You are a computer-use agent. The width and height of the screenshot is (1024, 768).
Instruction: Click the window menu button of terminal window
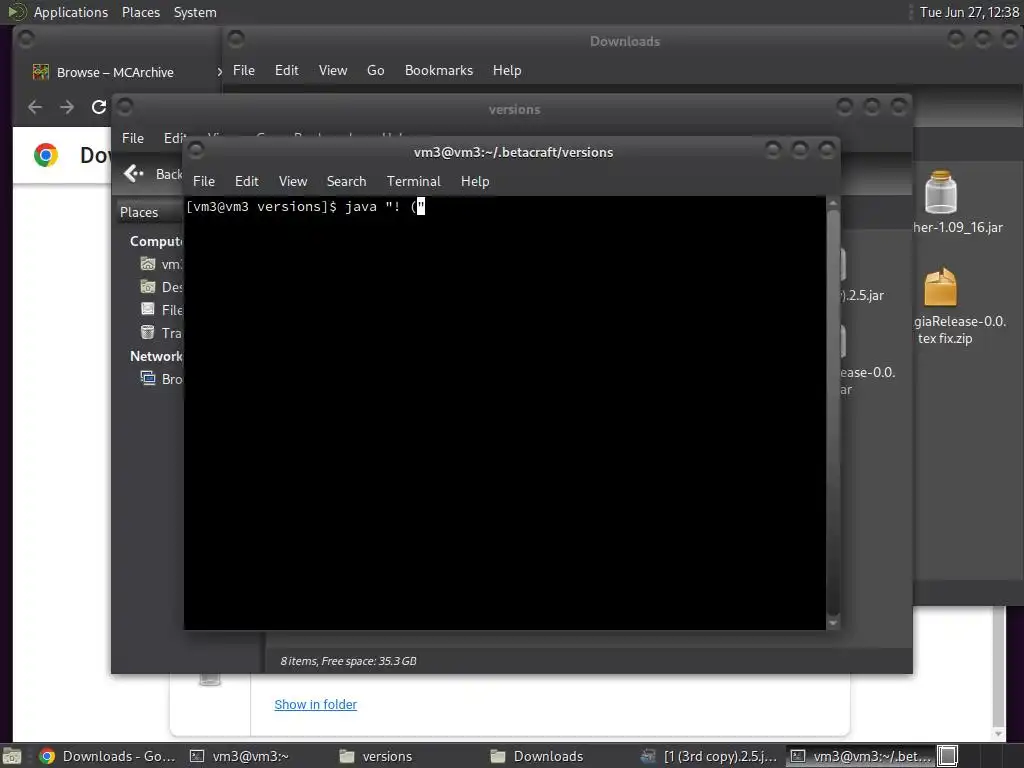[195, 151]
